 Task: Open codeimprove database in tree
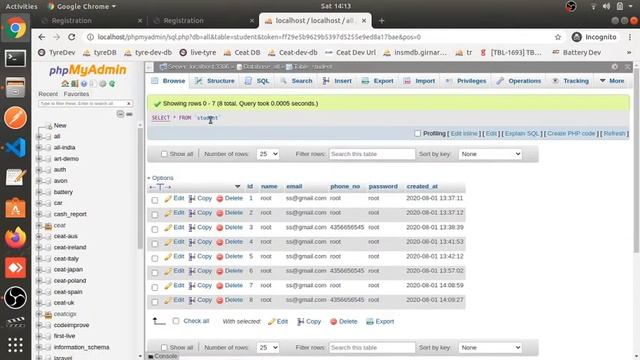pyautogui.click(x=71, y=325)
